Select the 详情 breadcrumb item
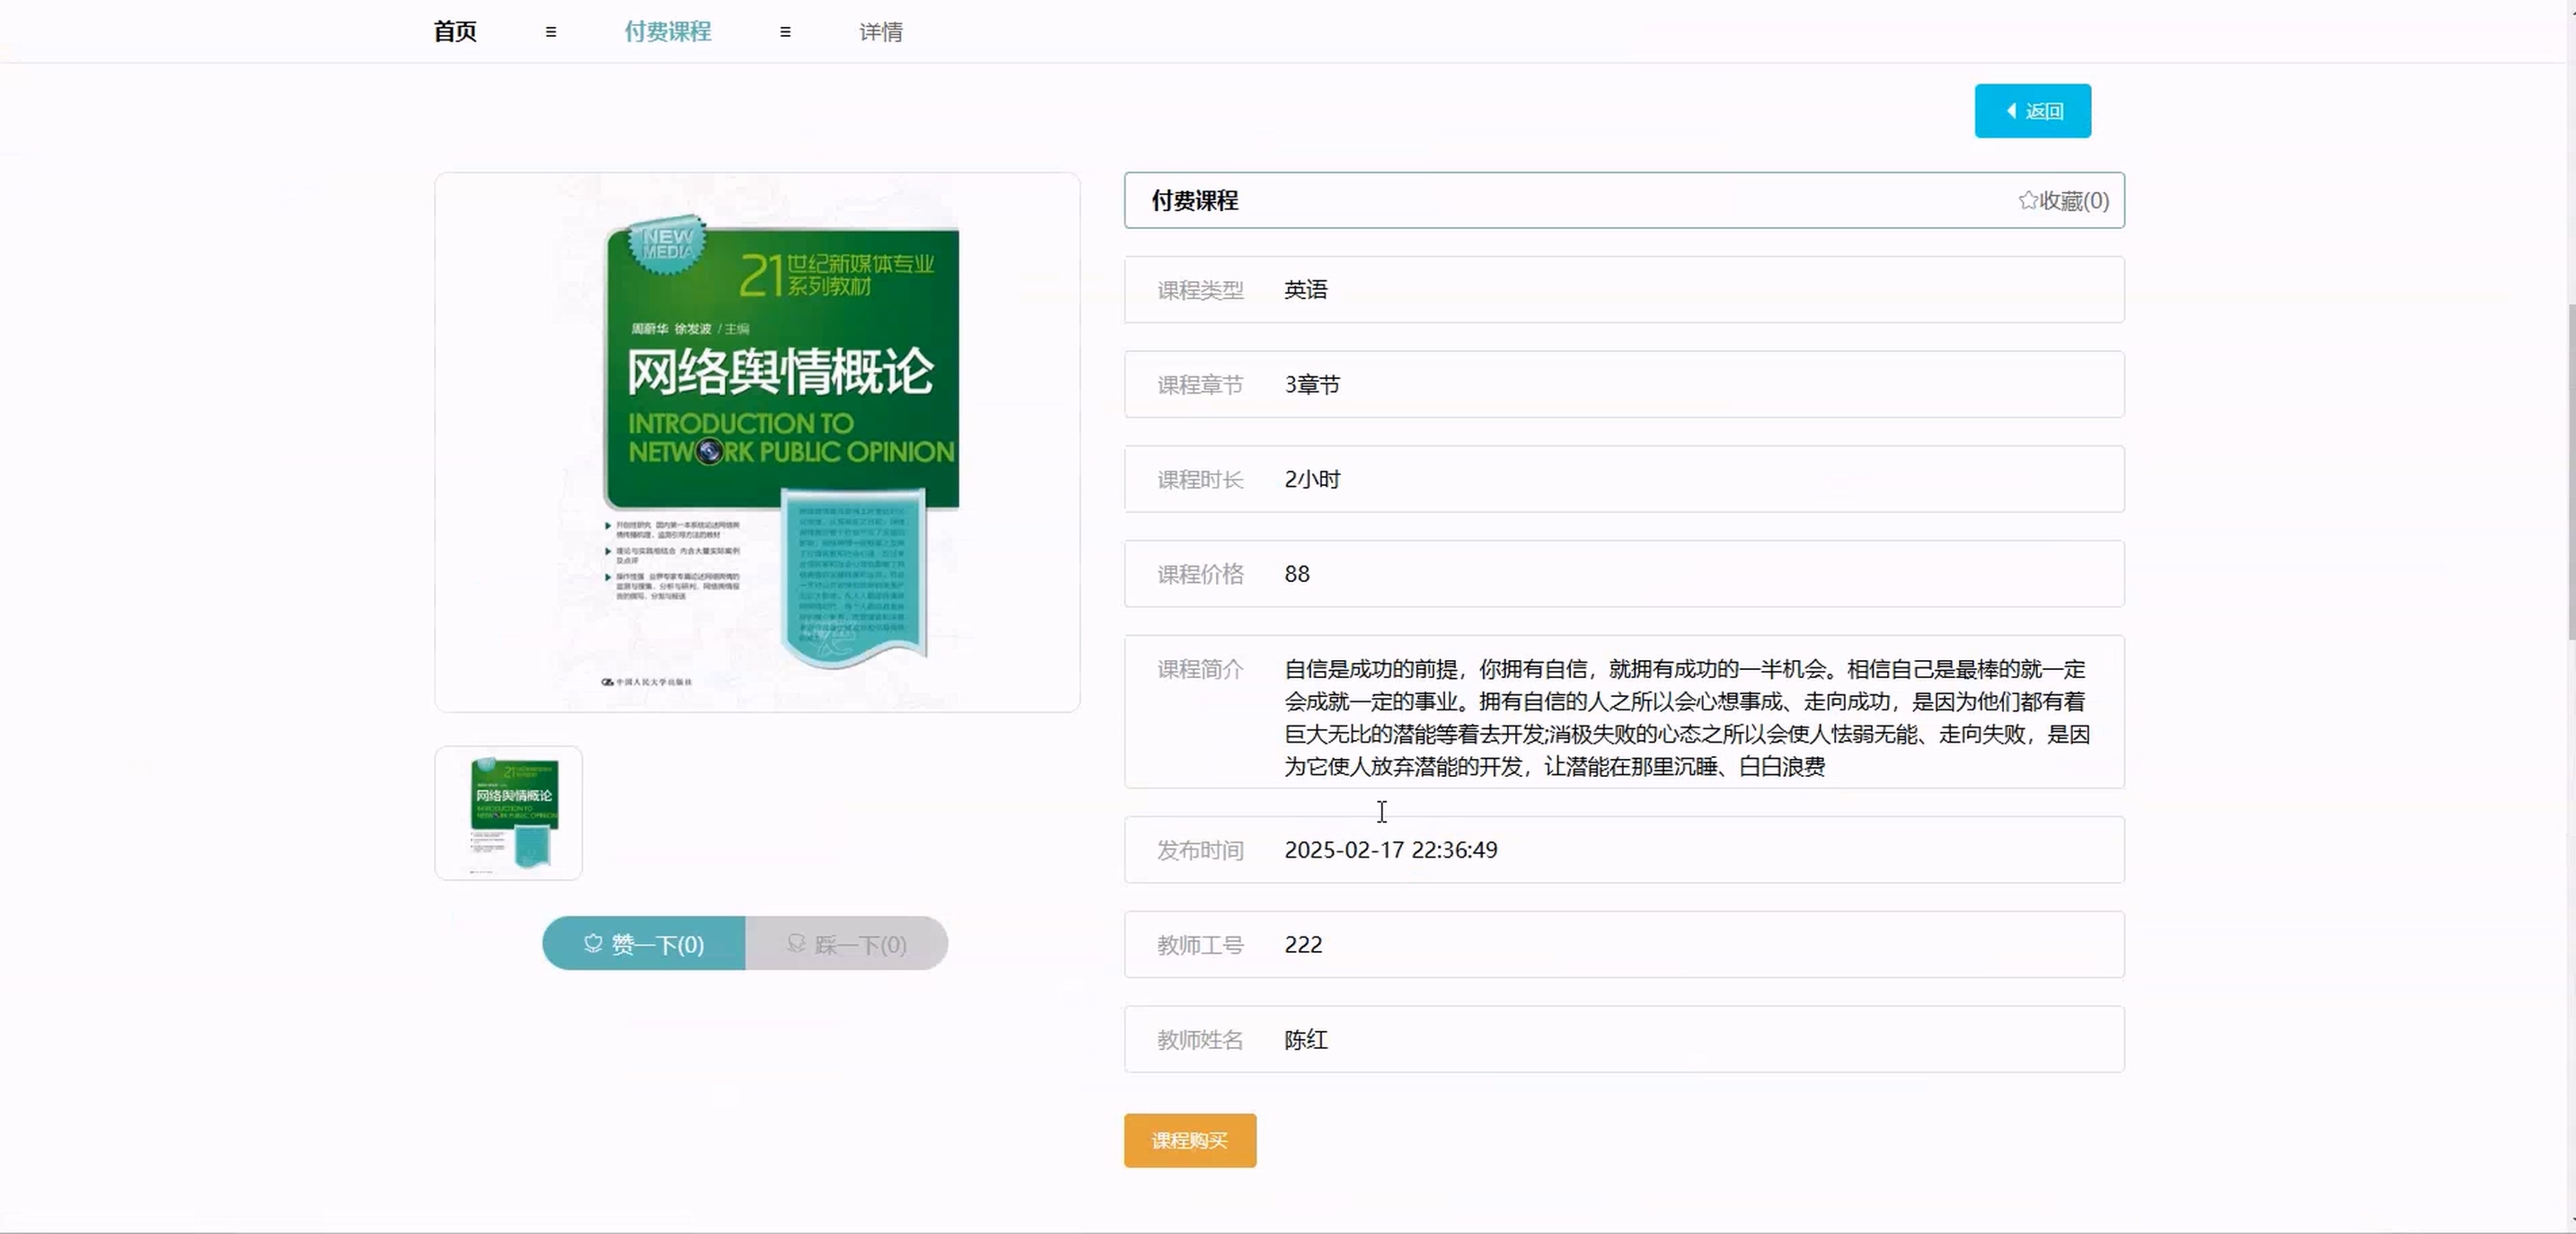 [x=880, y=32]
